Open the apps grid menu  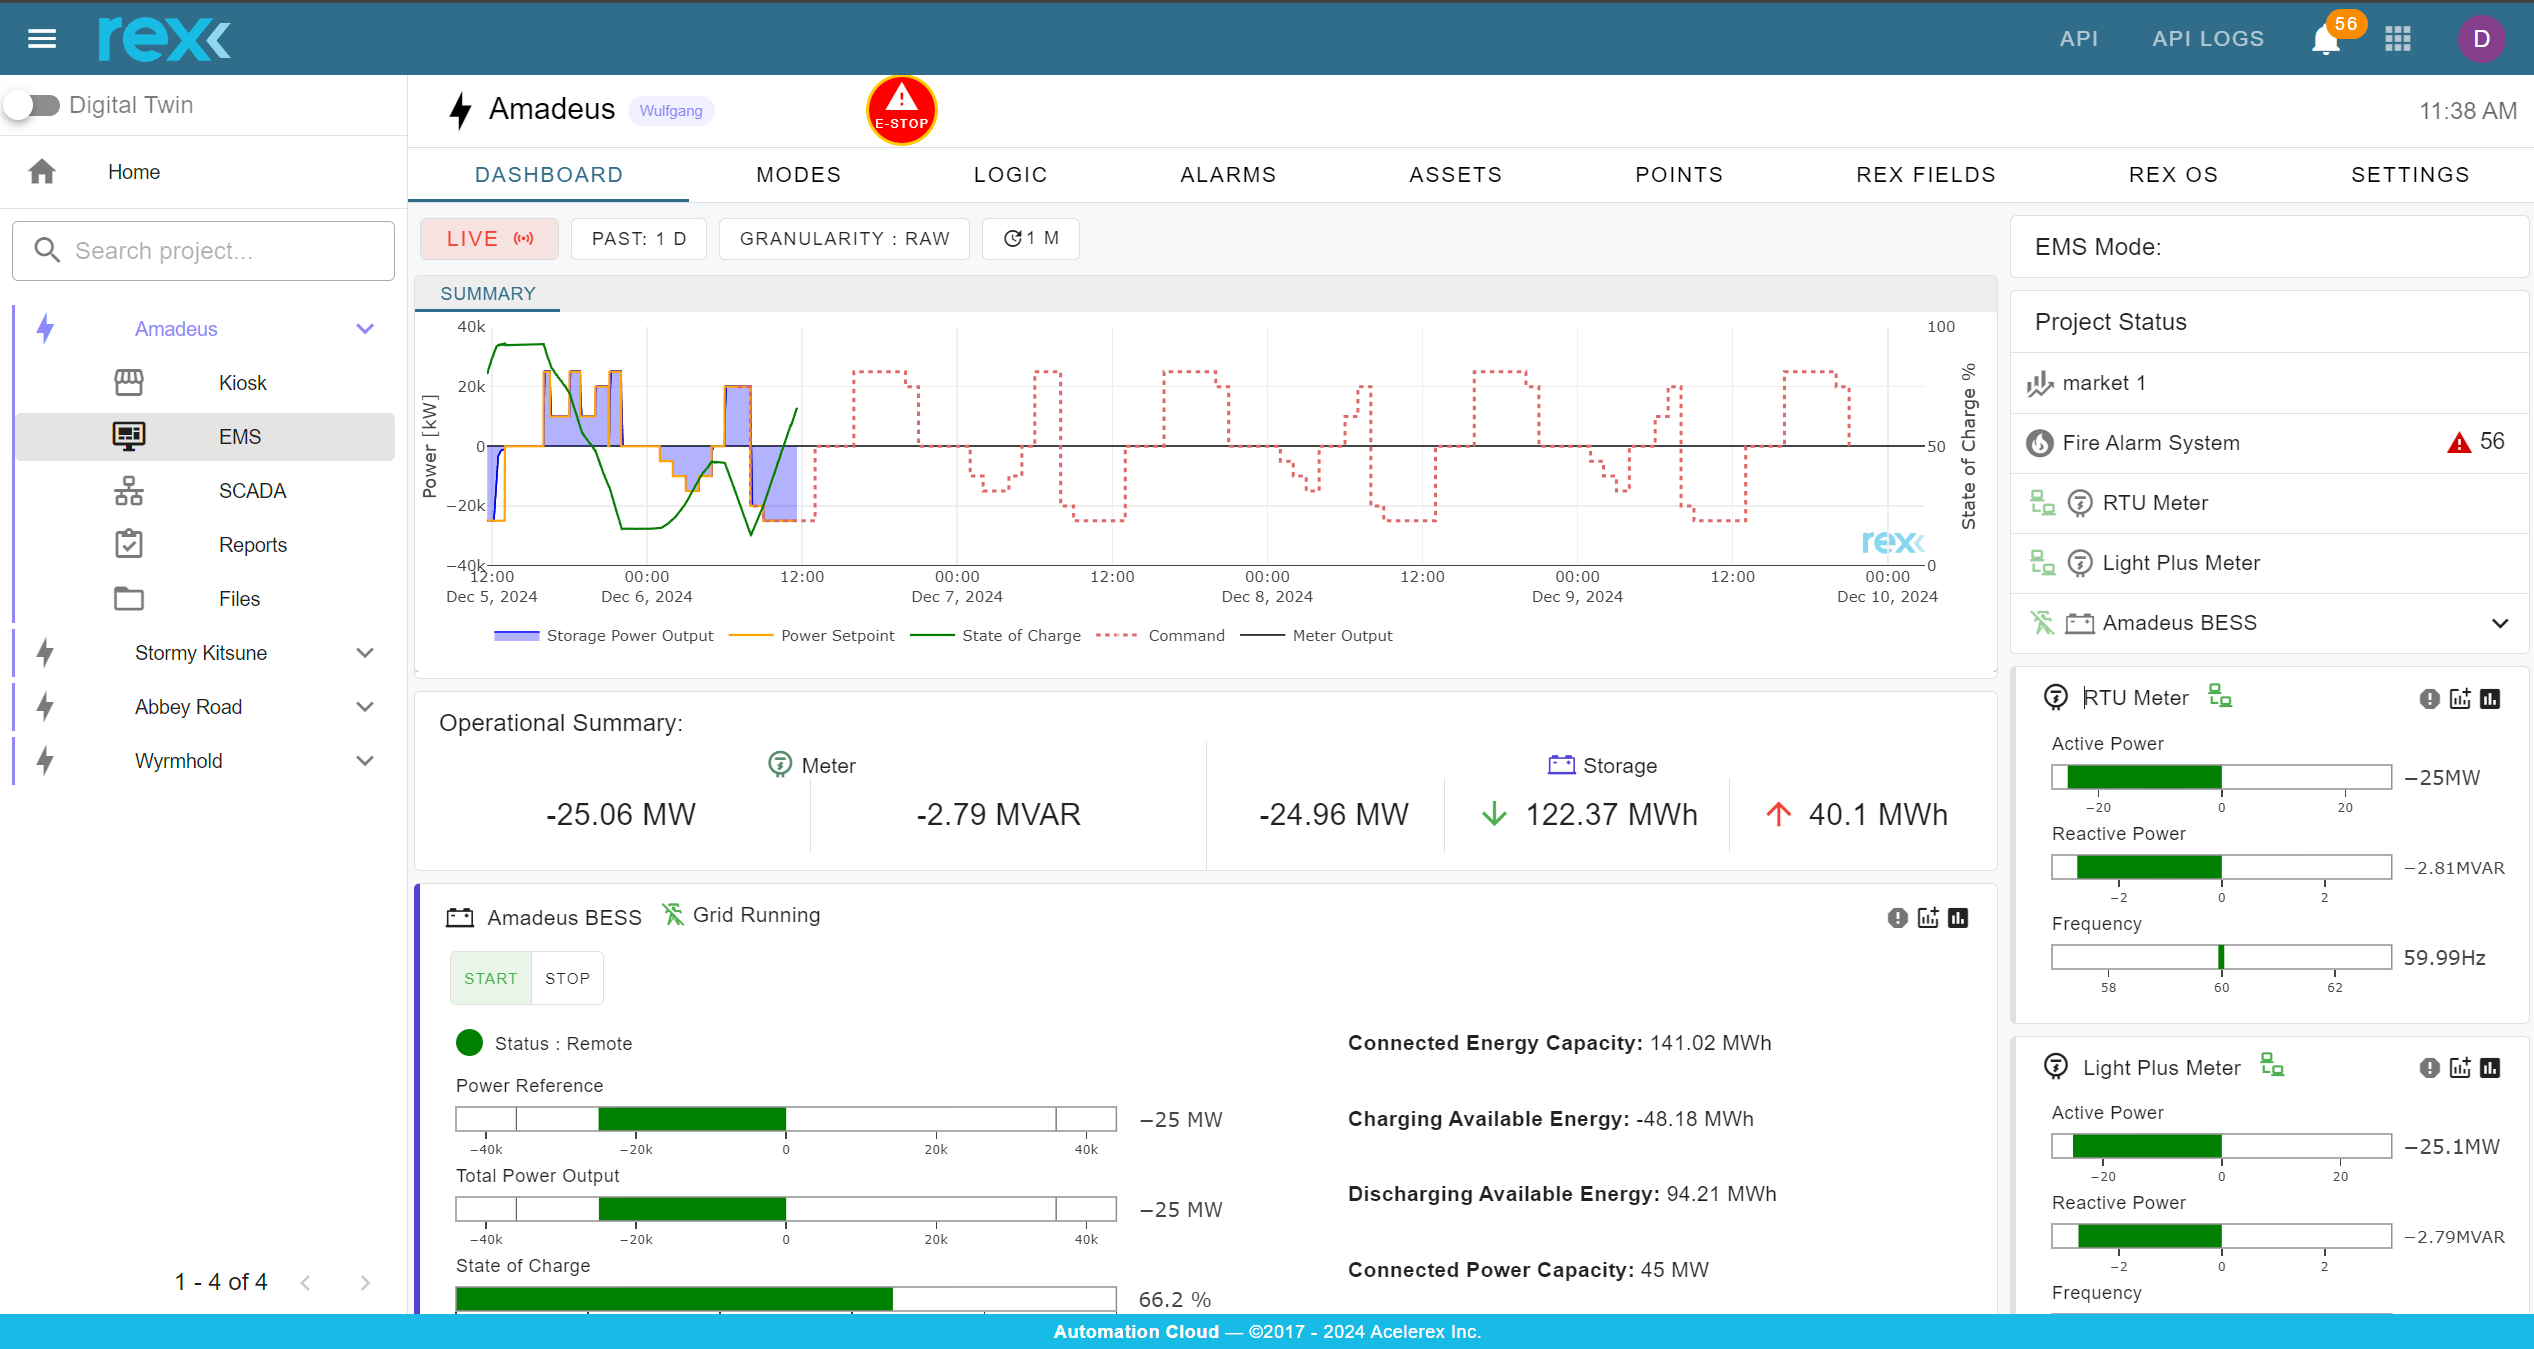[2398, 39]
